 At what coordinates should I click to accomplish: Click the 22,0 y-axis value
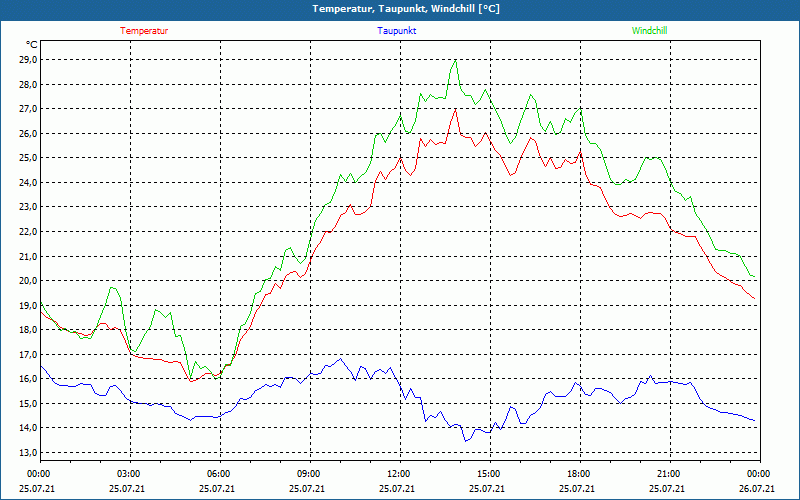29,232
